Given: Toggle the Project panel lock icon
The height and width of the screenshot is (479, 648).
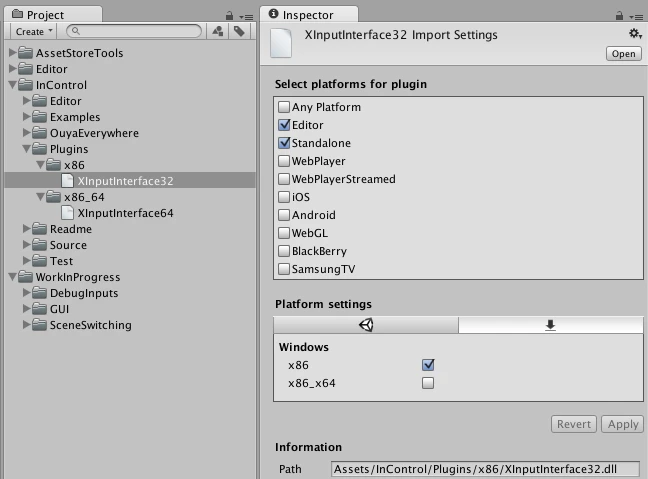Looking at the screenshot, I should pyautogui.click(x=229, y=16).
